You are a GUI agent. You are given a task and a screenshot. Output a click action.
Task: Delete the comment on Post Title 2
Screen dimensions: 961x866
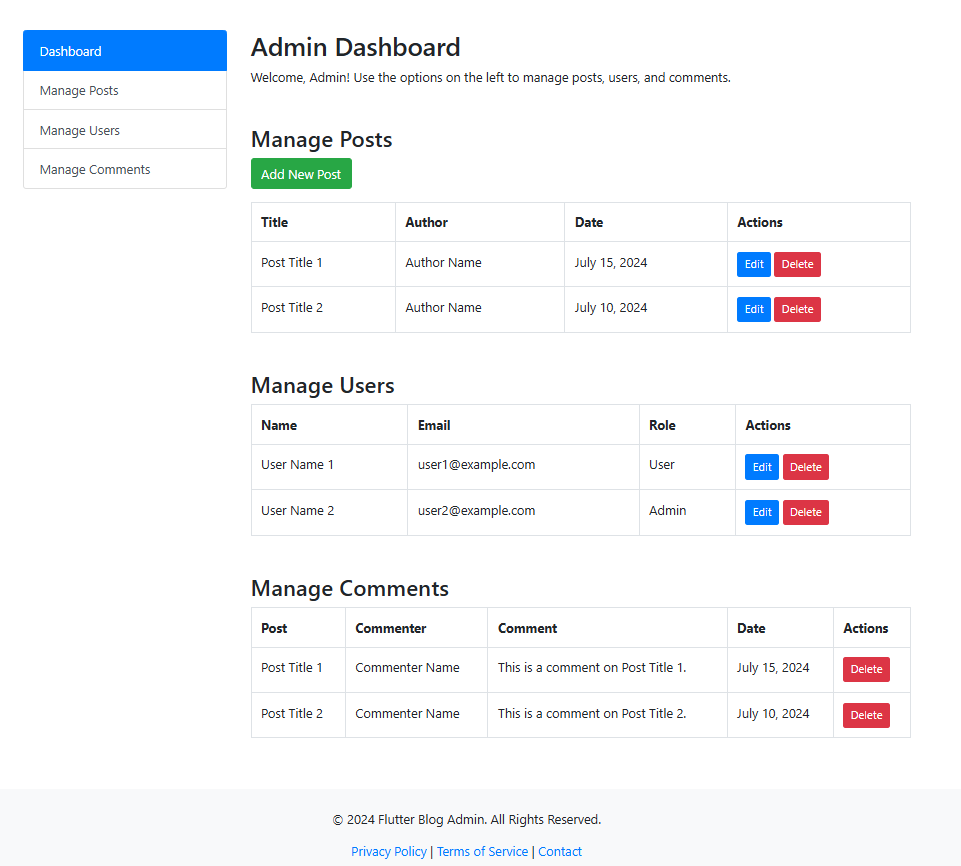coord(866,715)
